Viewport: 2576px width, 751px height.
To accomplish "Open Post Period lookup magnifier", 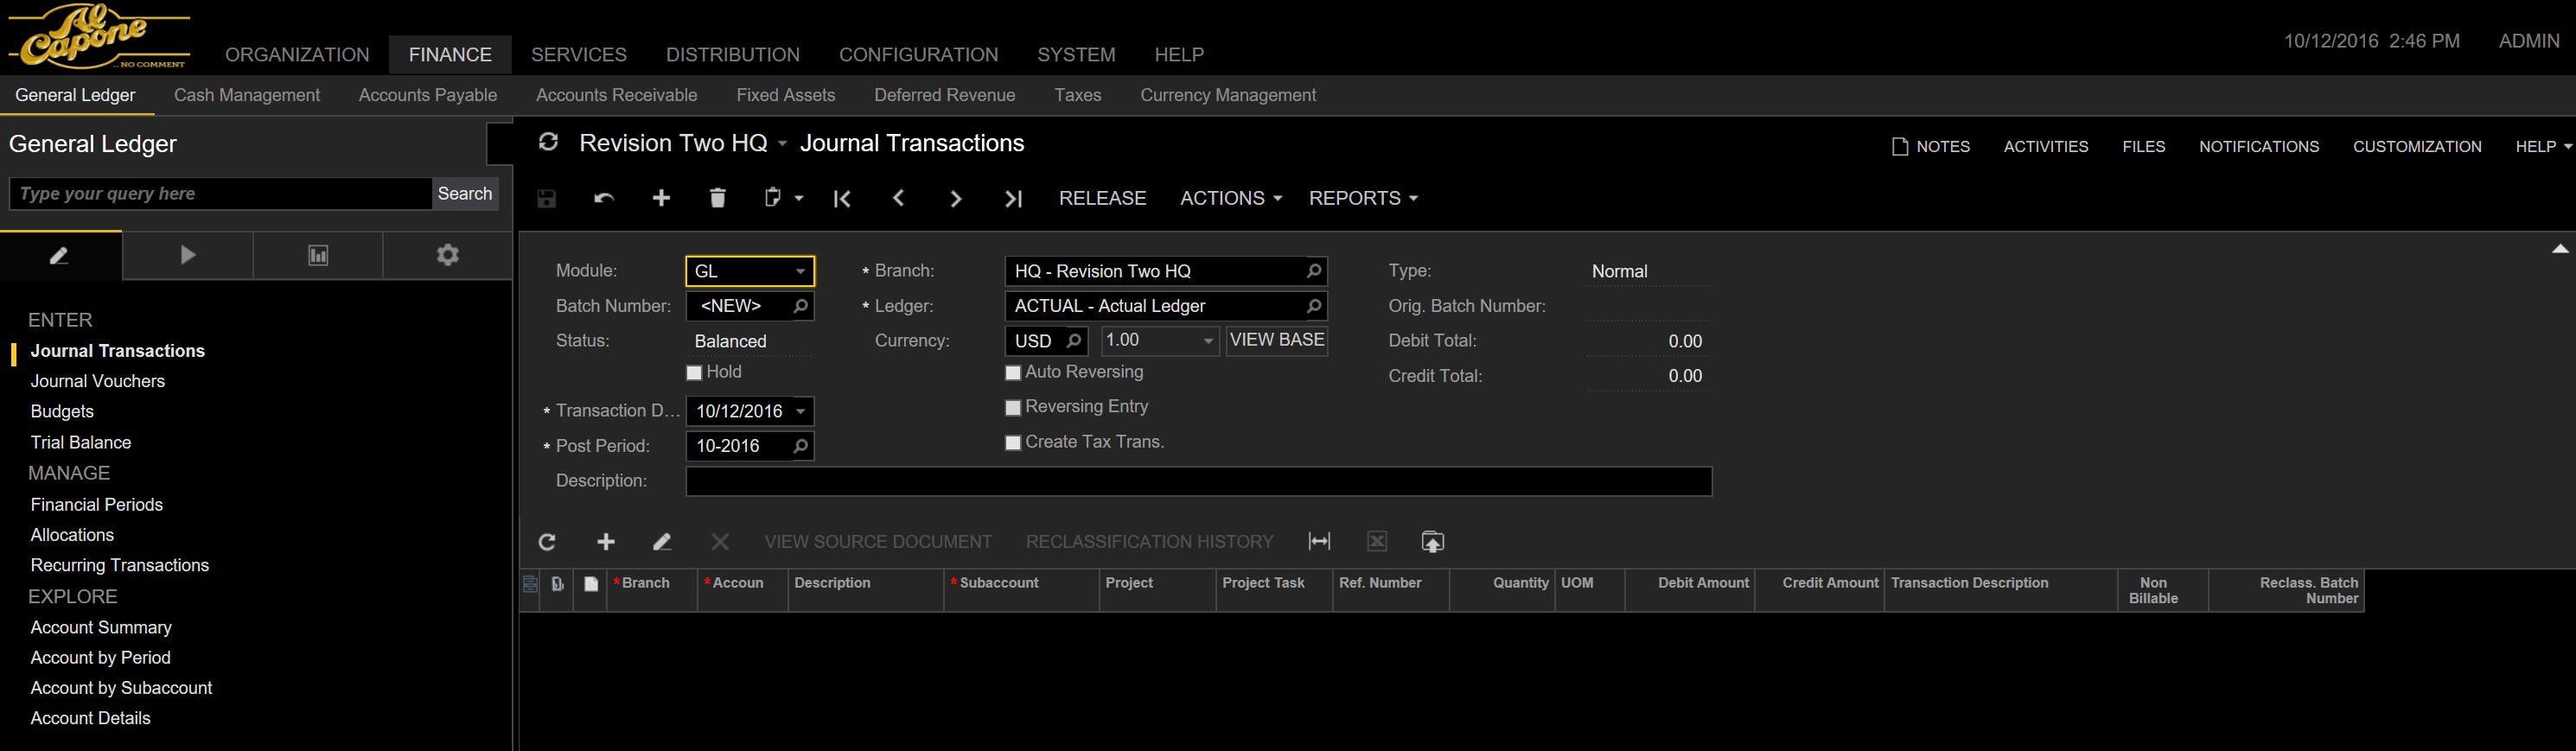I will tap(800, 446).
